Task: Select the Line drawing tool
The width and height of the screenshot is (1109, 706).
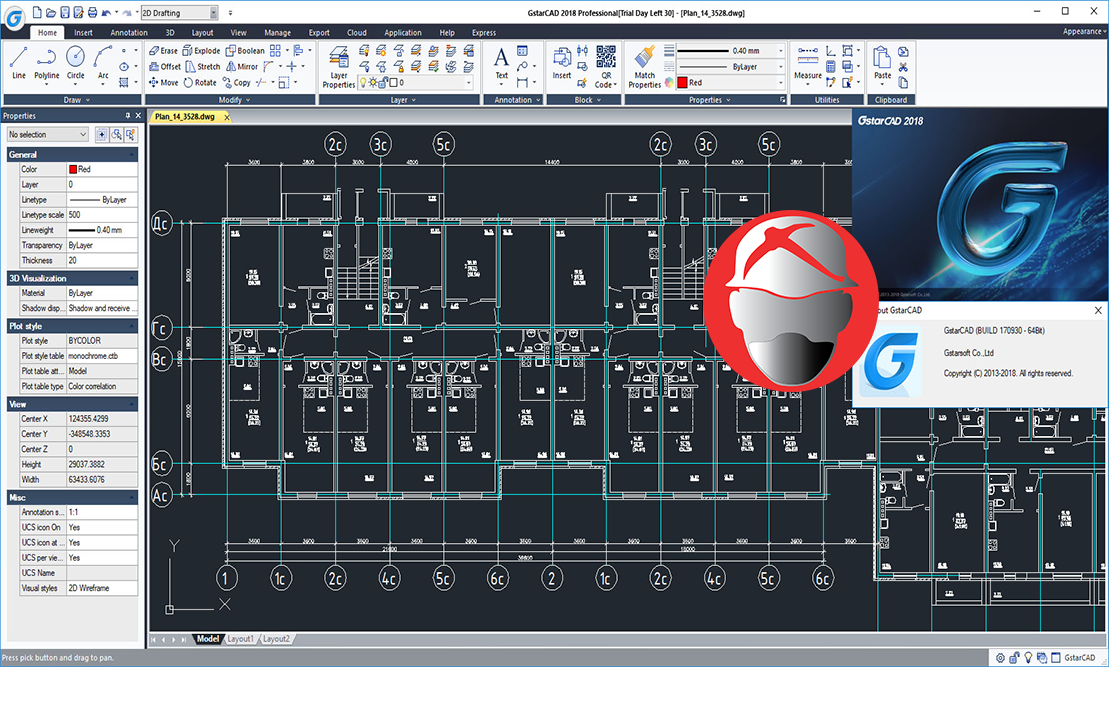Action: point(18,62)
